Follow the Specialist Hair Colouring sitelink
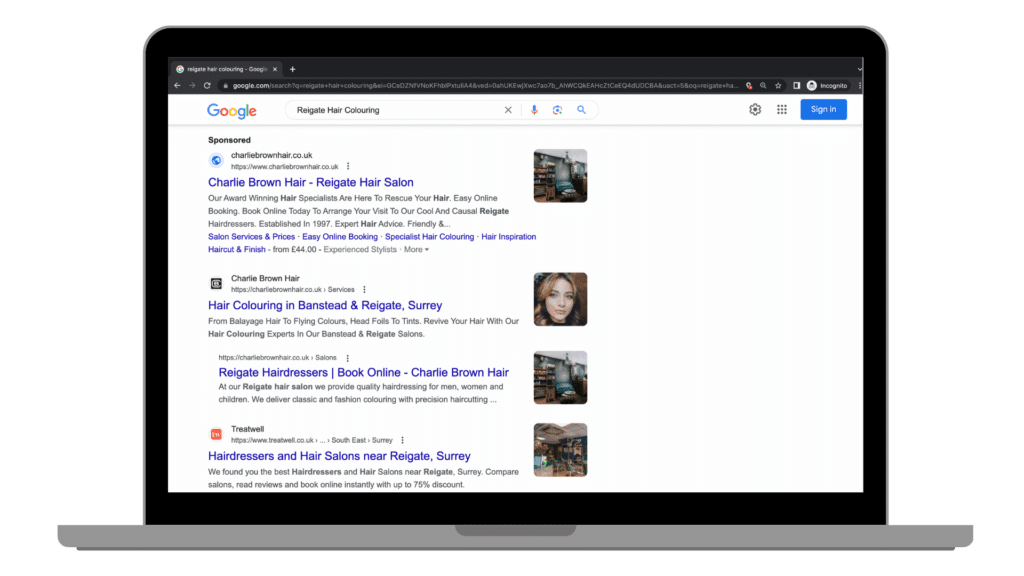The image size is (1024, 576). [x=429, y=237]
